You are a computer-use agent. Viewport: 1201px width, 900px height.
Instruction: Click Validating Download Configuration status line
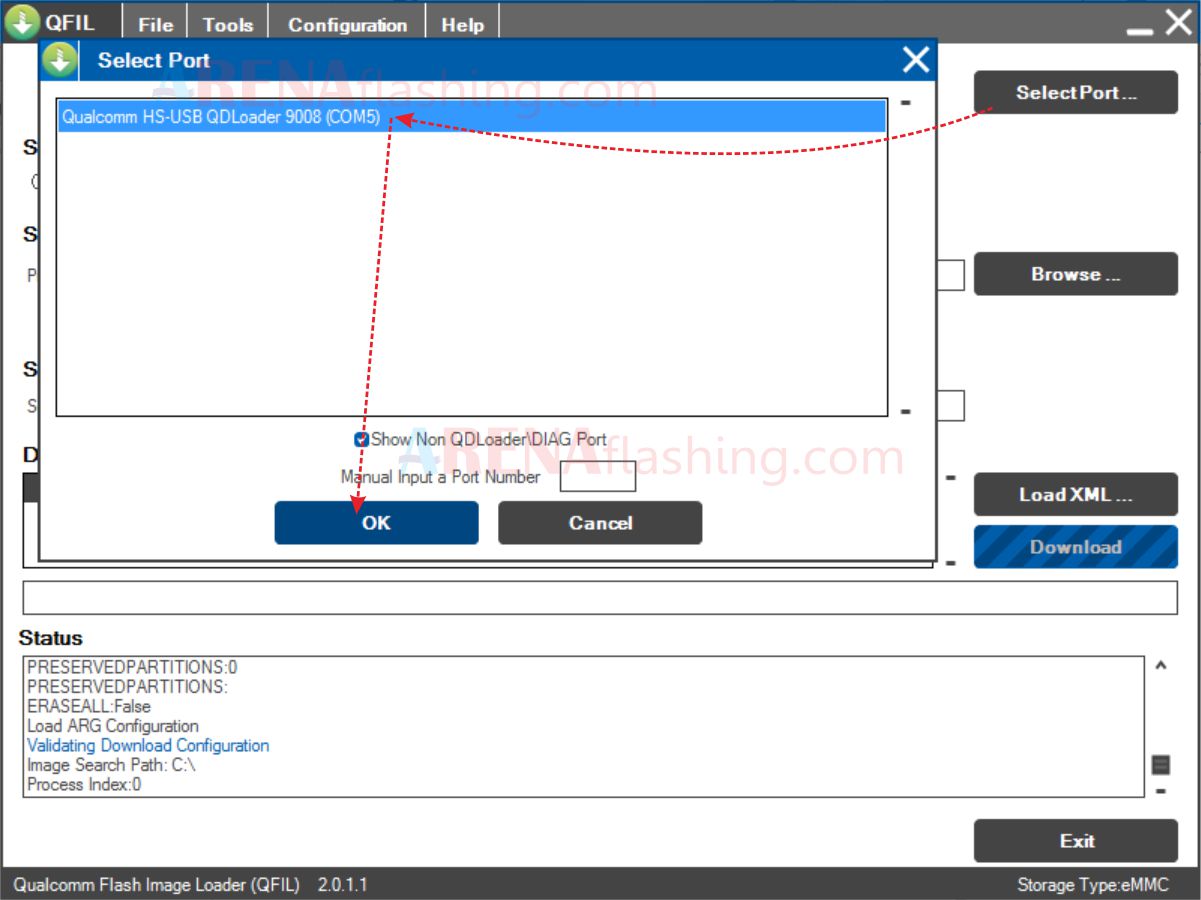(148, 746)
